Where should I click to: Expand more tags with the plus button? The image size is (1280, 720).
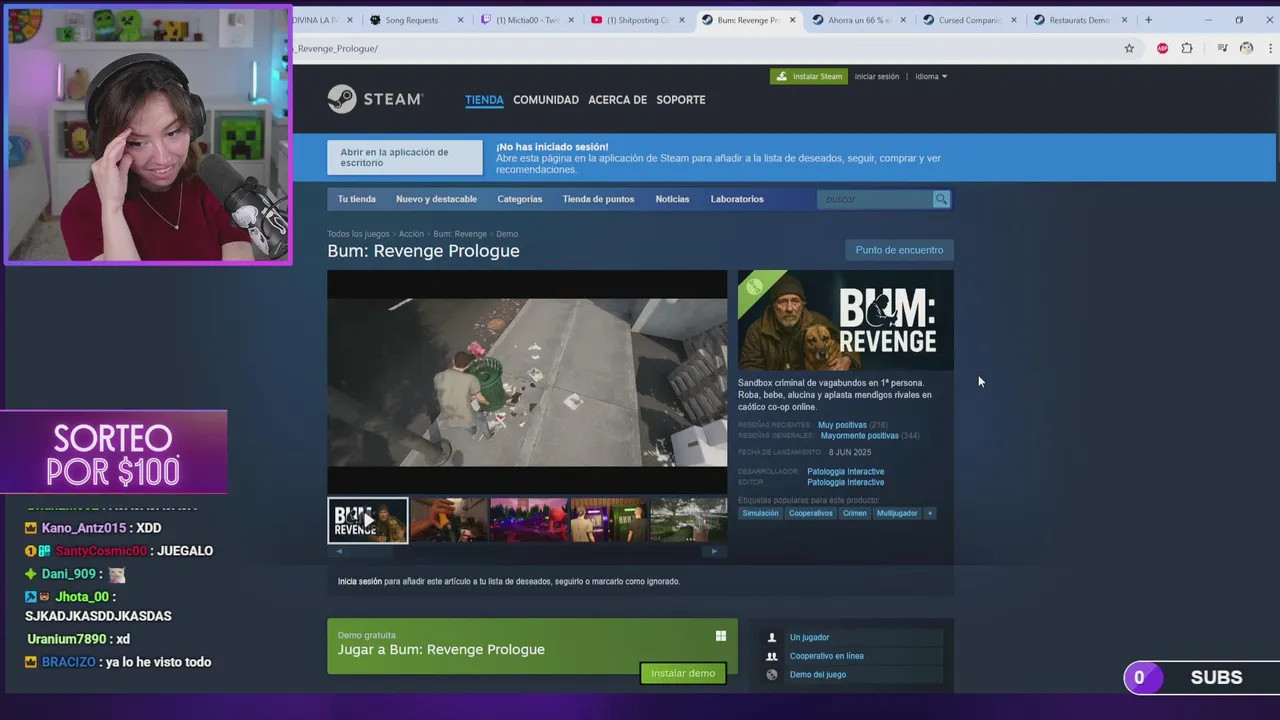pos(929,513)
